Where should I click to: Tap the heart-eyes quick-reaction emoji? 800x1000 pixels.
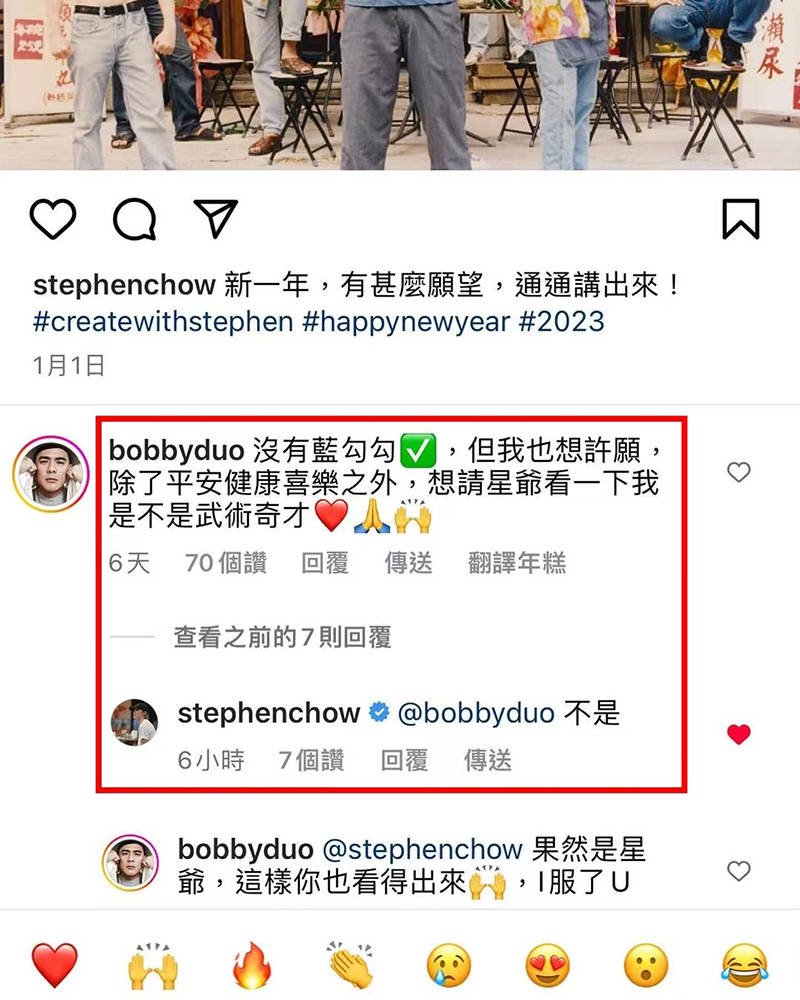tap(547, 964)
